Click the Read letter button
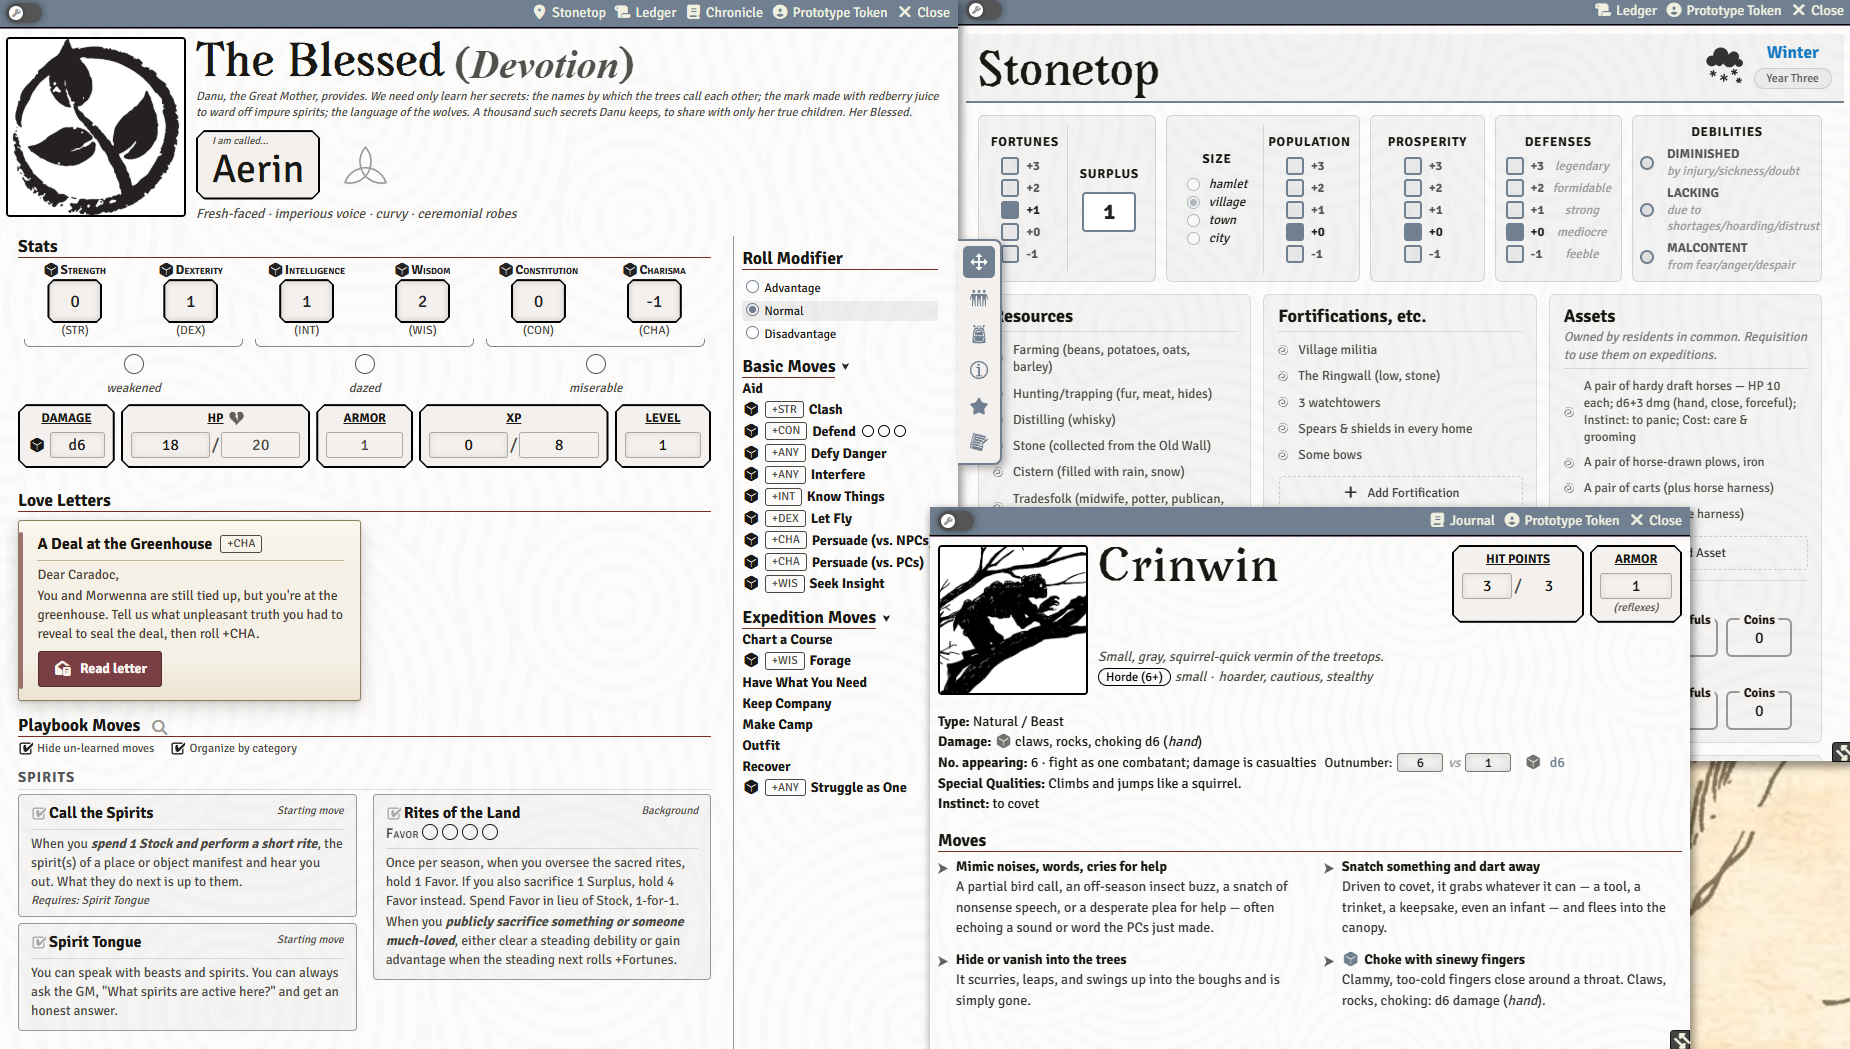The height and width of the screenshot is (1049, 1850). point(100,668)
